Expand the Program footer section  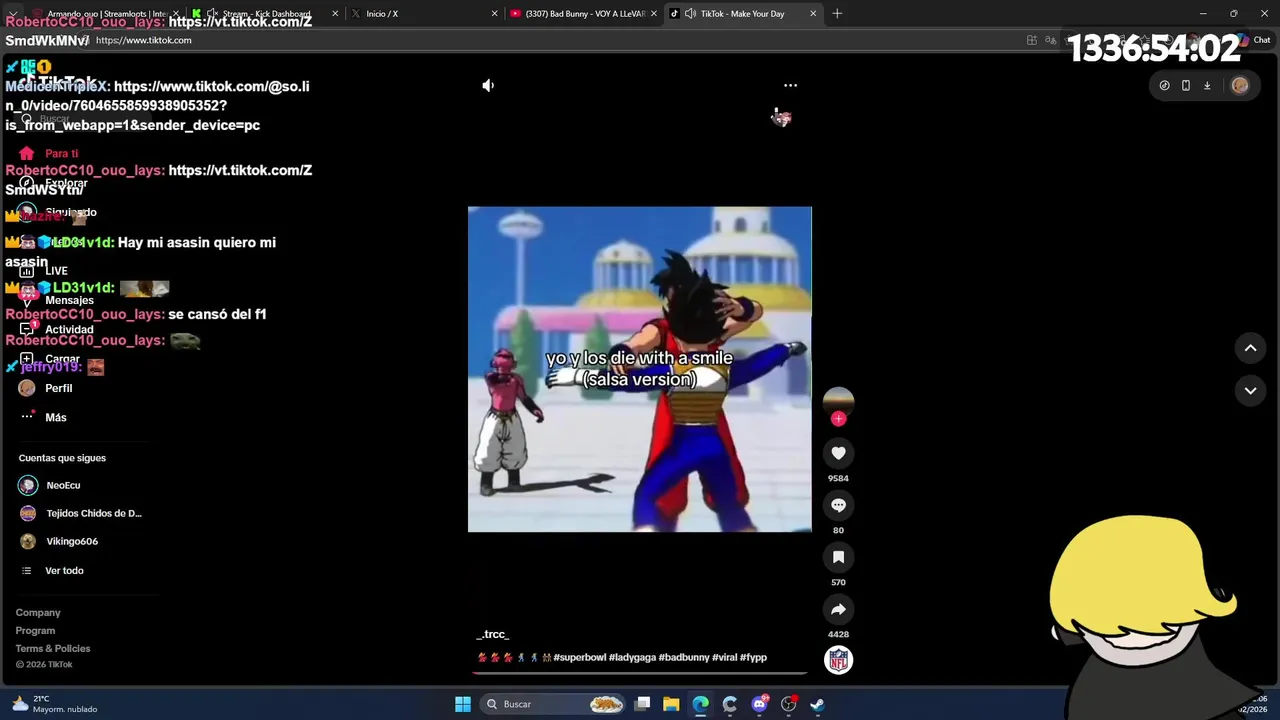35,630
